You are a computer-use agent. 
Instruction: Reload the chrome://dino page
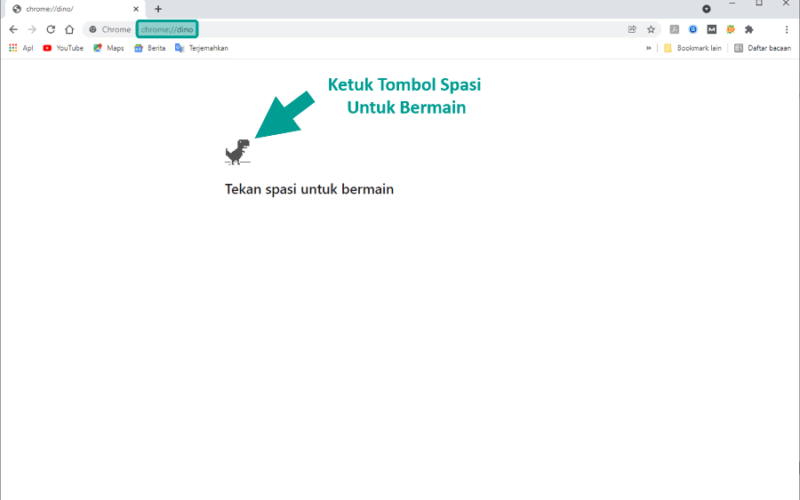(51, 30)
